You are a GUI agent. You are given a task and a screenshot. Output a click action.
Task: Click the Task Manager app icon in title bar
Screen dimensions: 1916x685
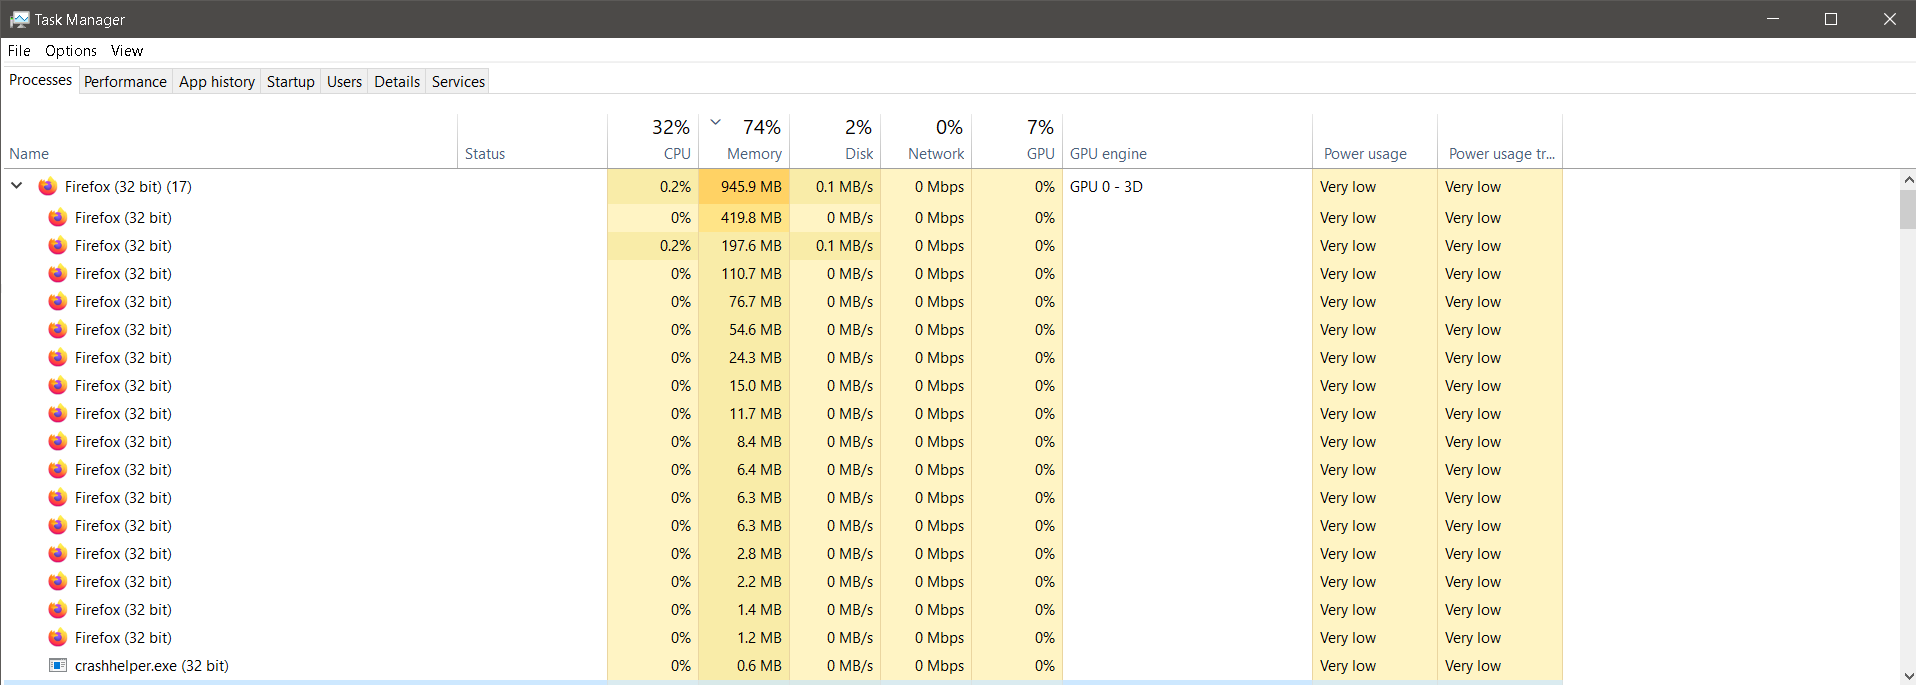click(19, 19)
